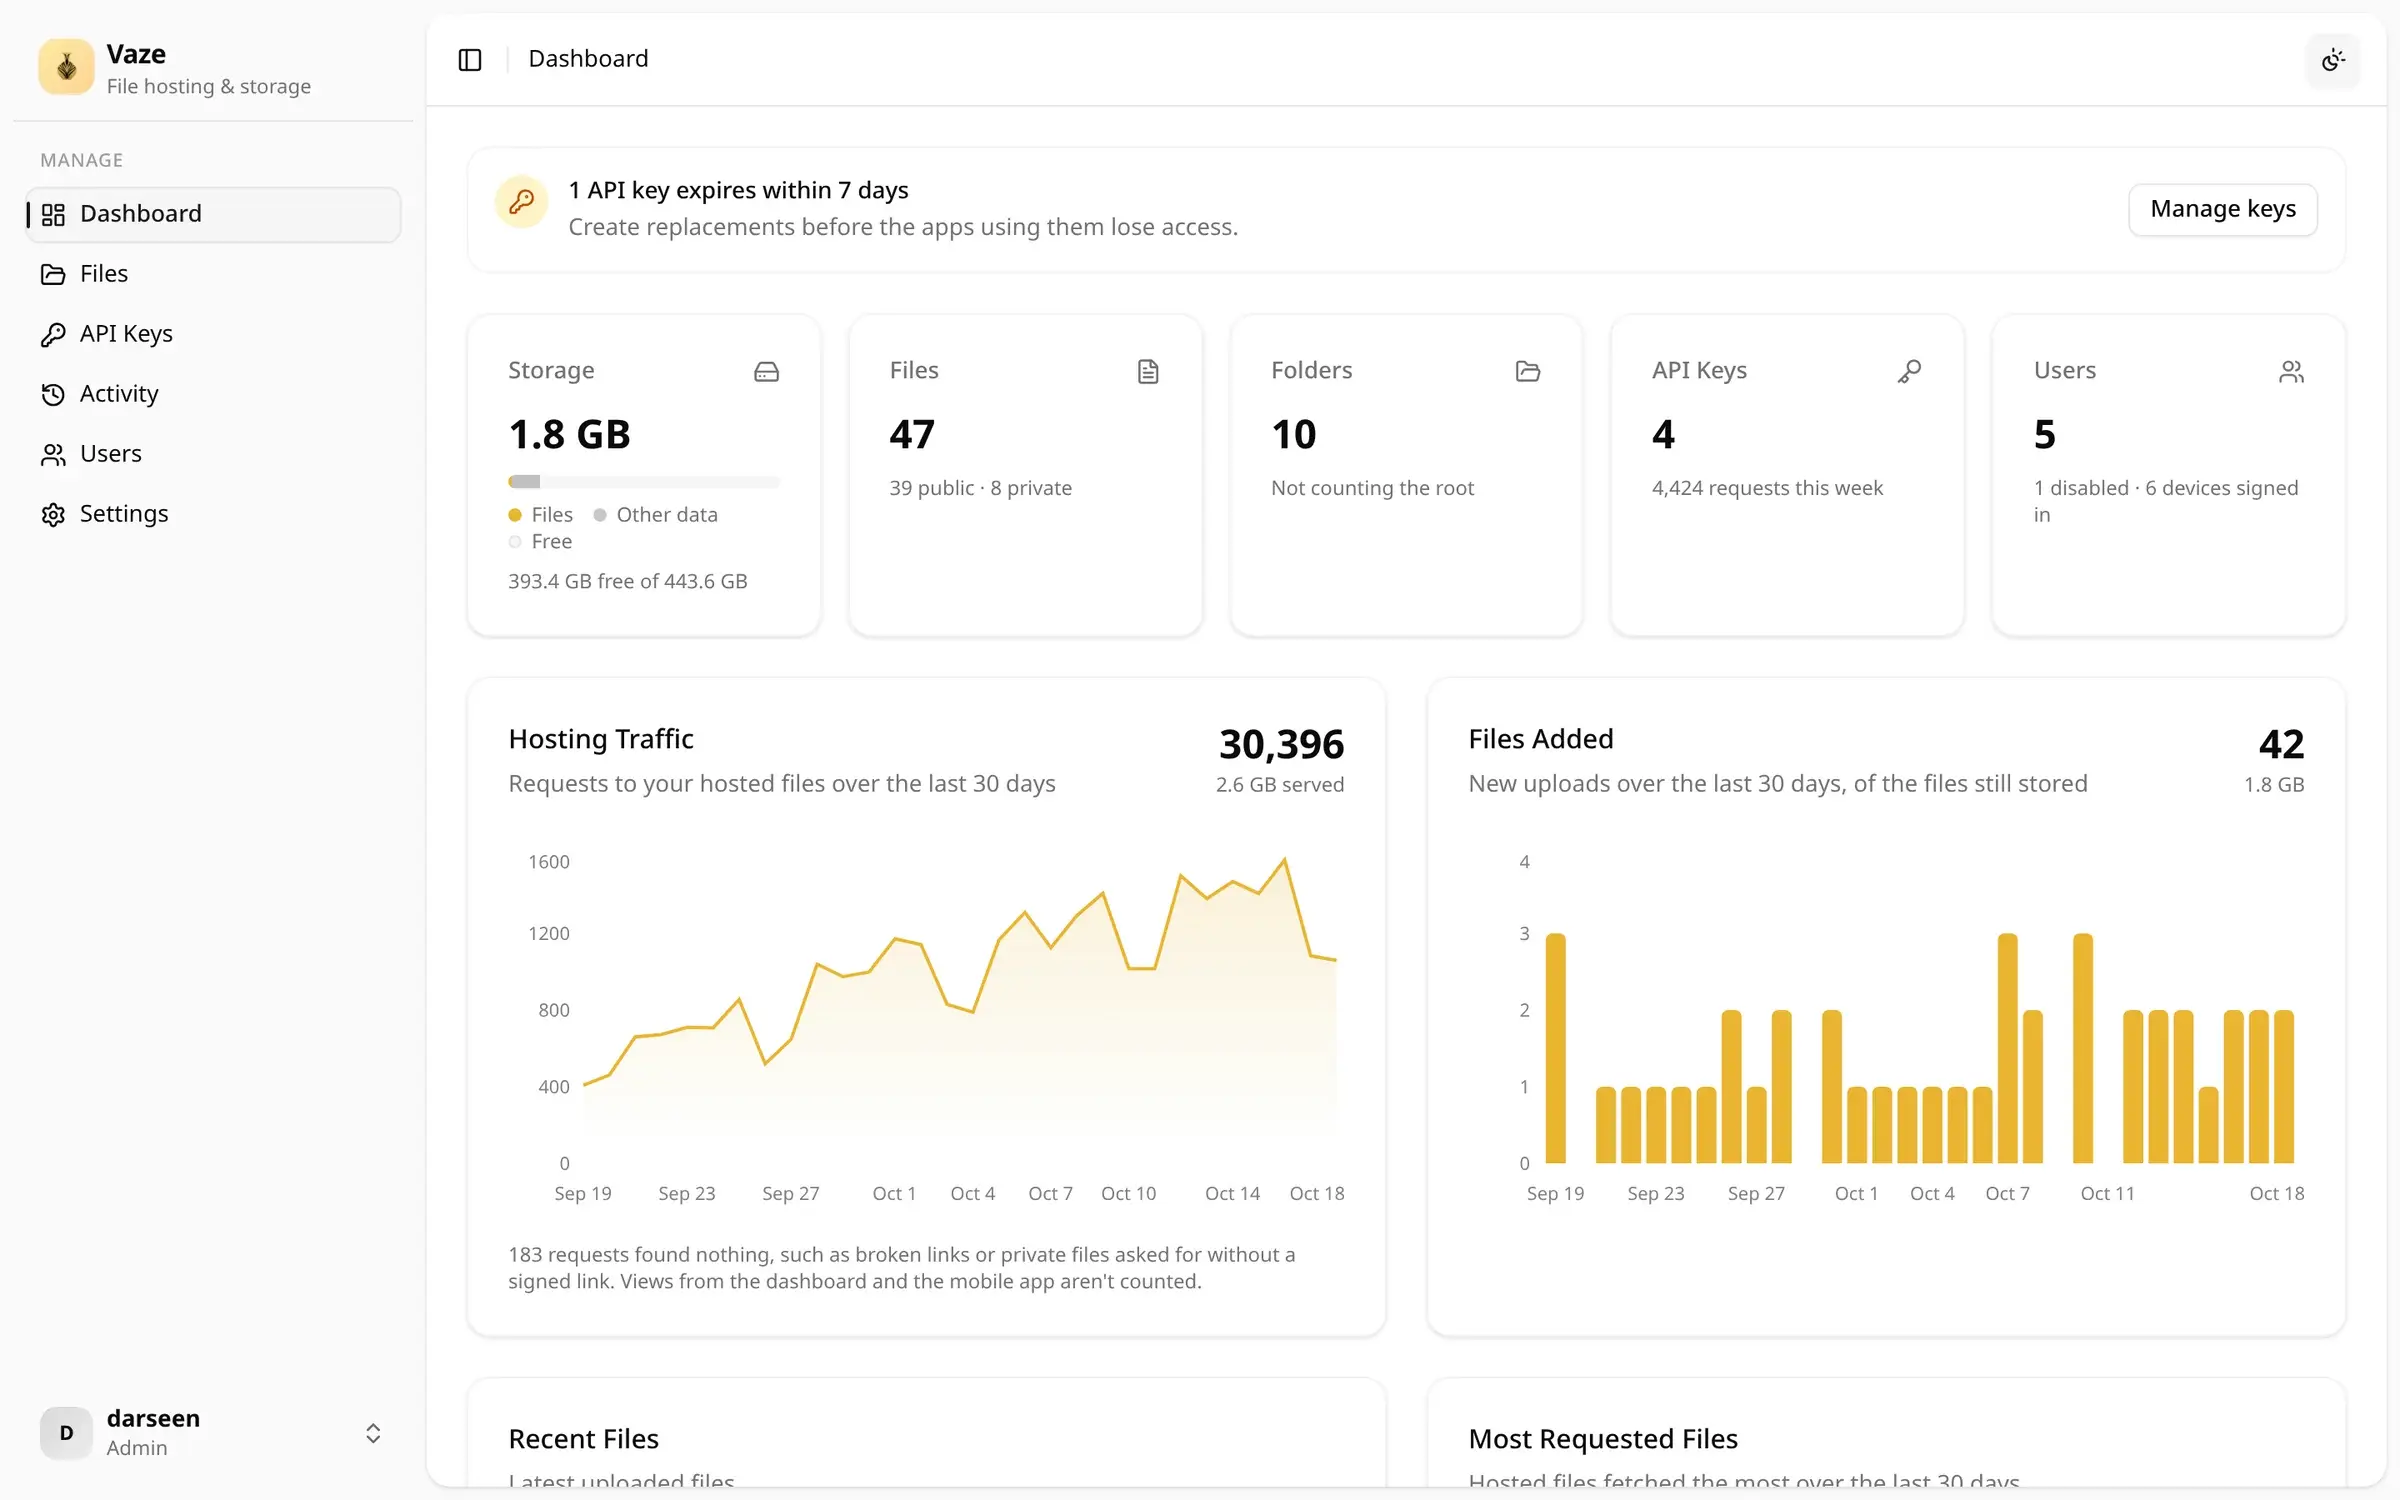Expand the darseen account switcher chevron
Screen dimensions: 2400x1500
coord(373,1433)
